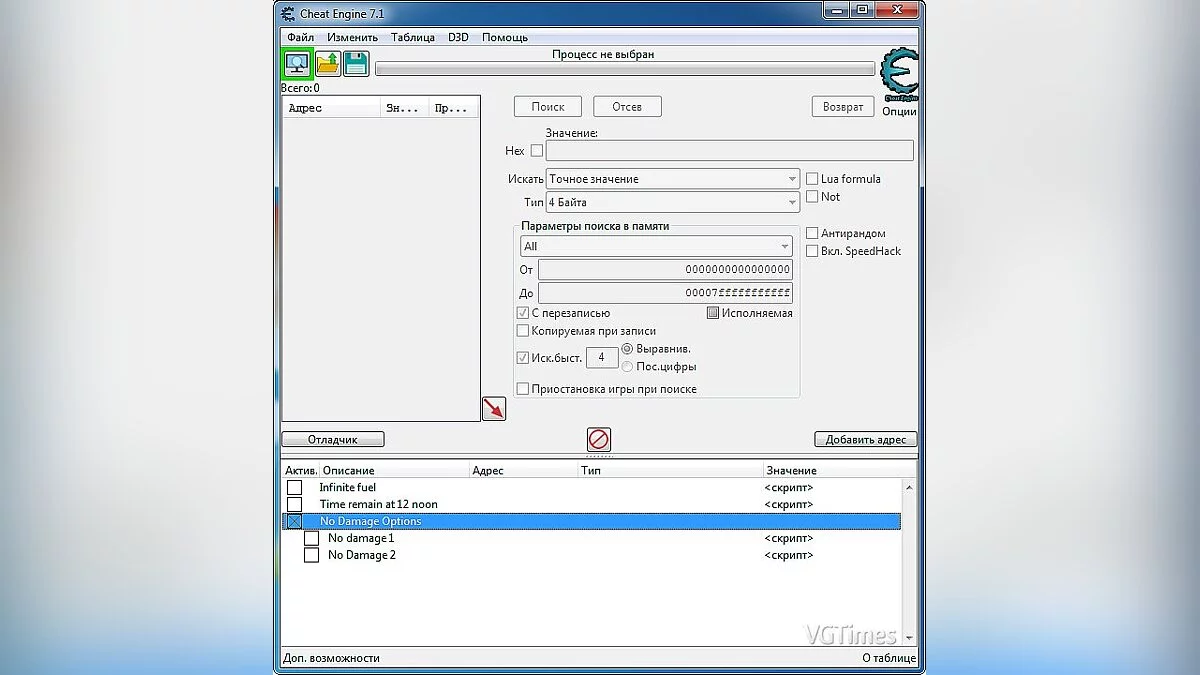
Task: Enable the Вкл. SpeedHack checkbox
Action: pyautogui.click(x=812, y=251)
